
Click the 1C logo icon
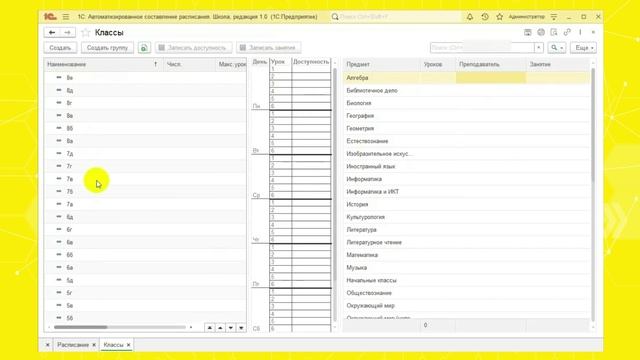[x=50, y=17]
